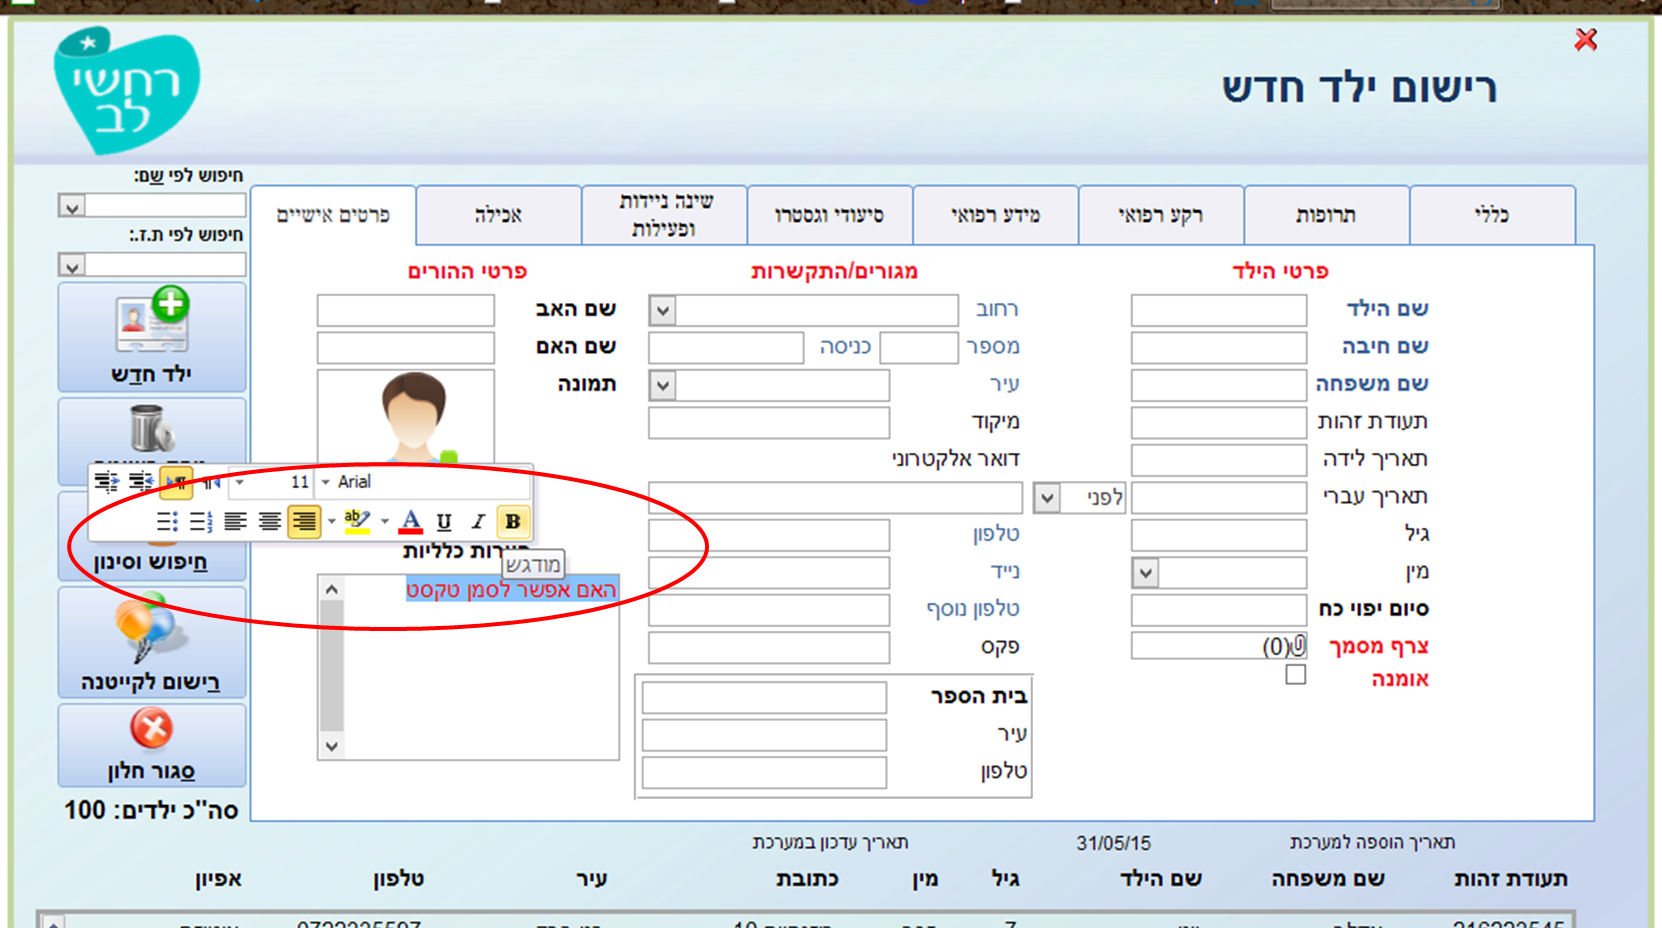The width and height of the screenshot is (1662, 928).
Task: Expand the highlight color options arrow
Action: (x=332, y=521)
